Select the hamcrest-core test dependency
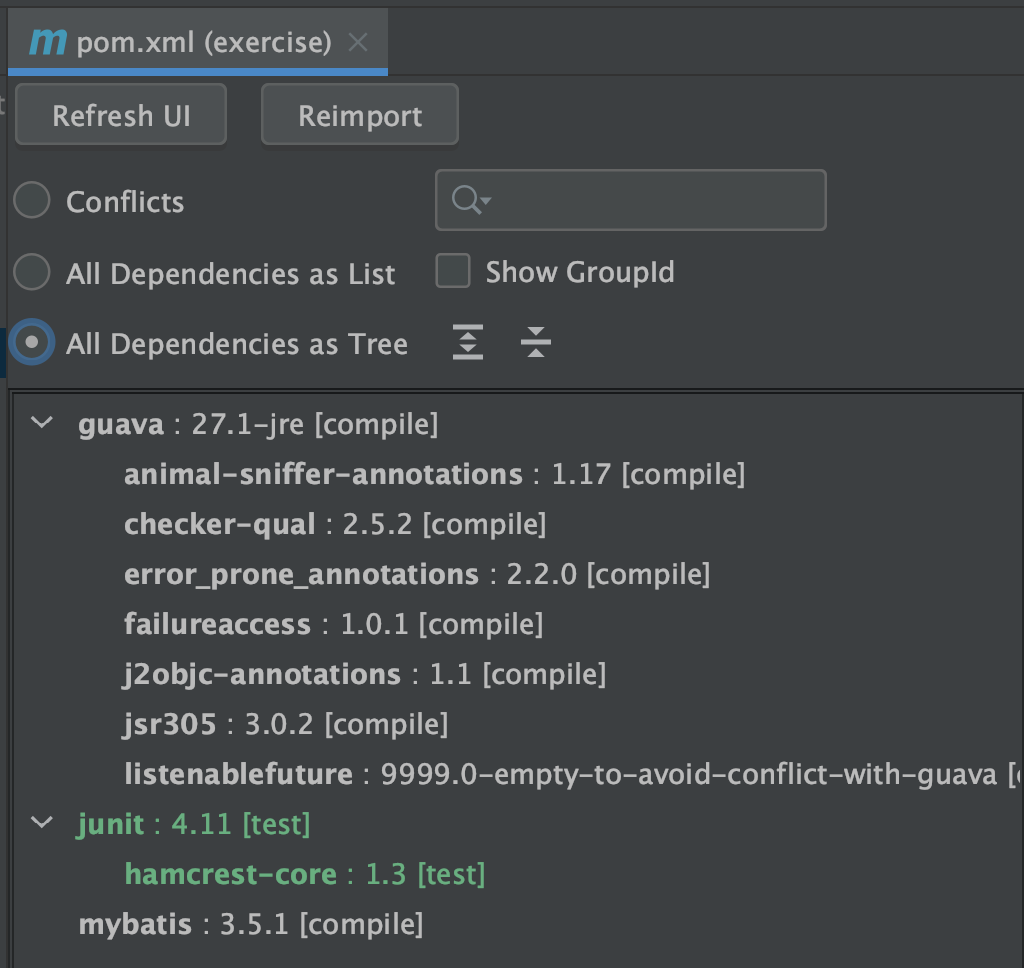Screen dimensions: 1024x968 (x=304, y=874)
